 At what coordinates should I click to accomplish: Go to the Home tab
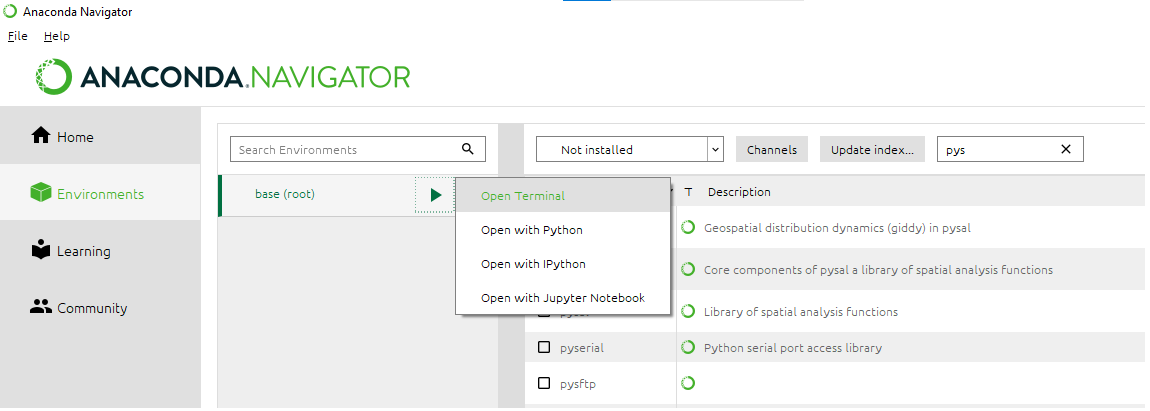(100, 137)
